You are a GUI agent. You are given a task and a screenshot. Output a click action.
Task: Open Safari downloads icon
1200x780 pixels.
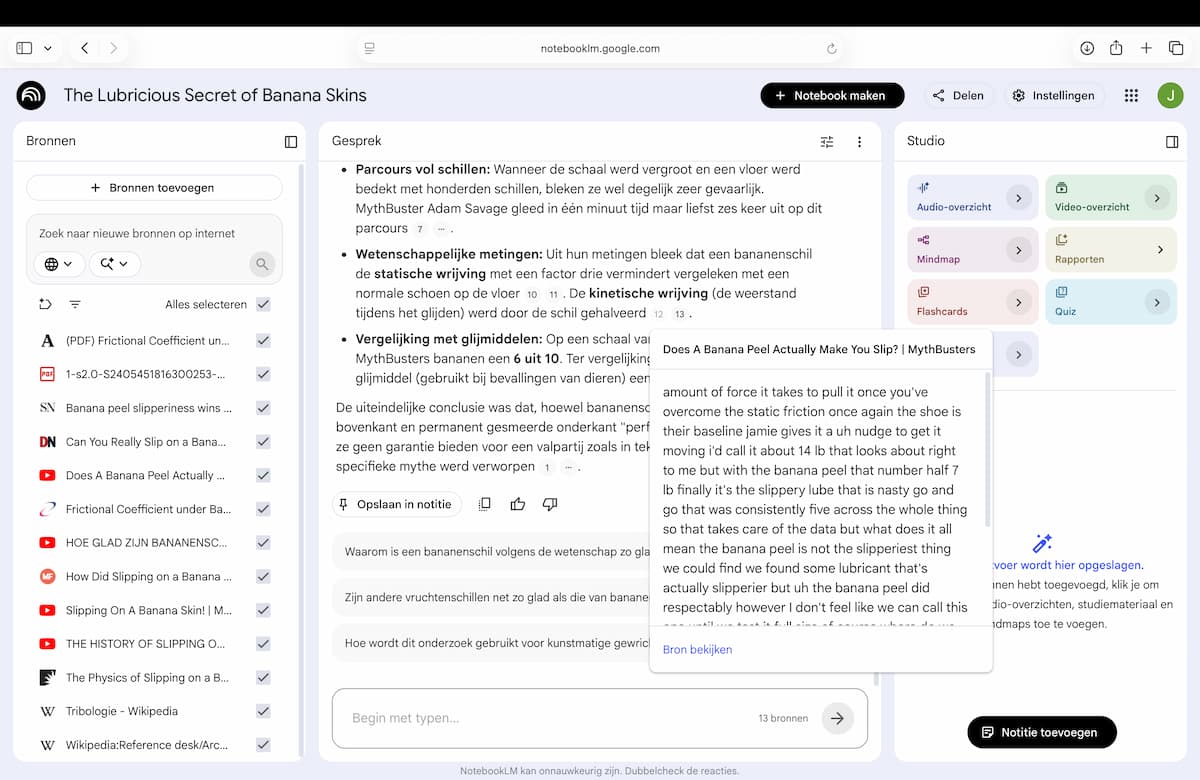point(1087,48)
